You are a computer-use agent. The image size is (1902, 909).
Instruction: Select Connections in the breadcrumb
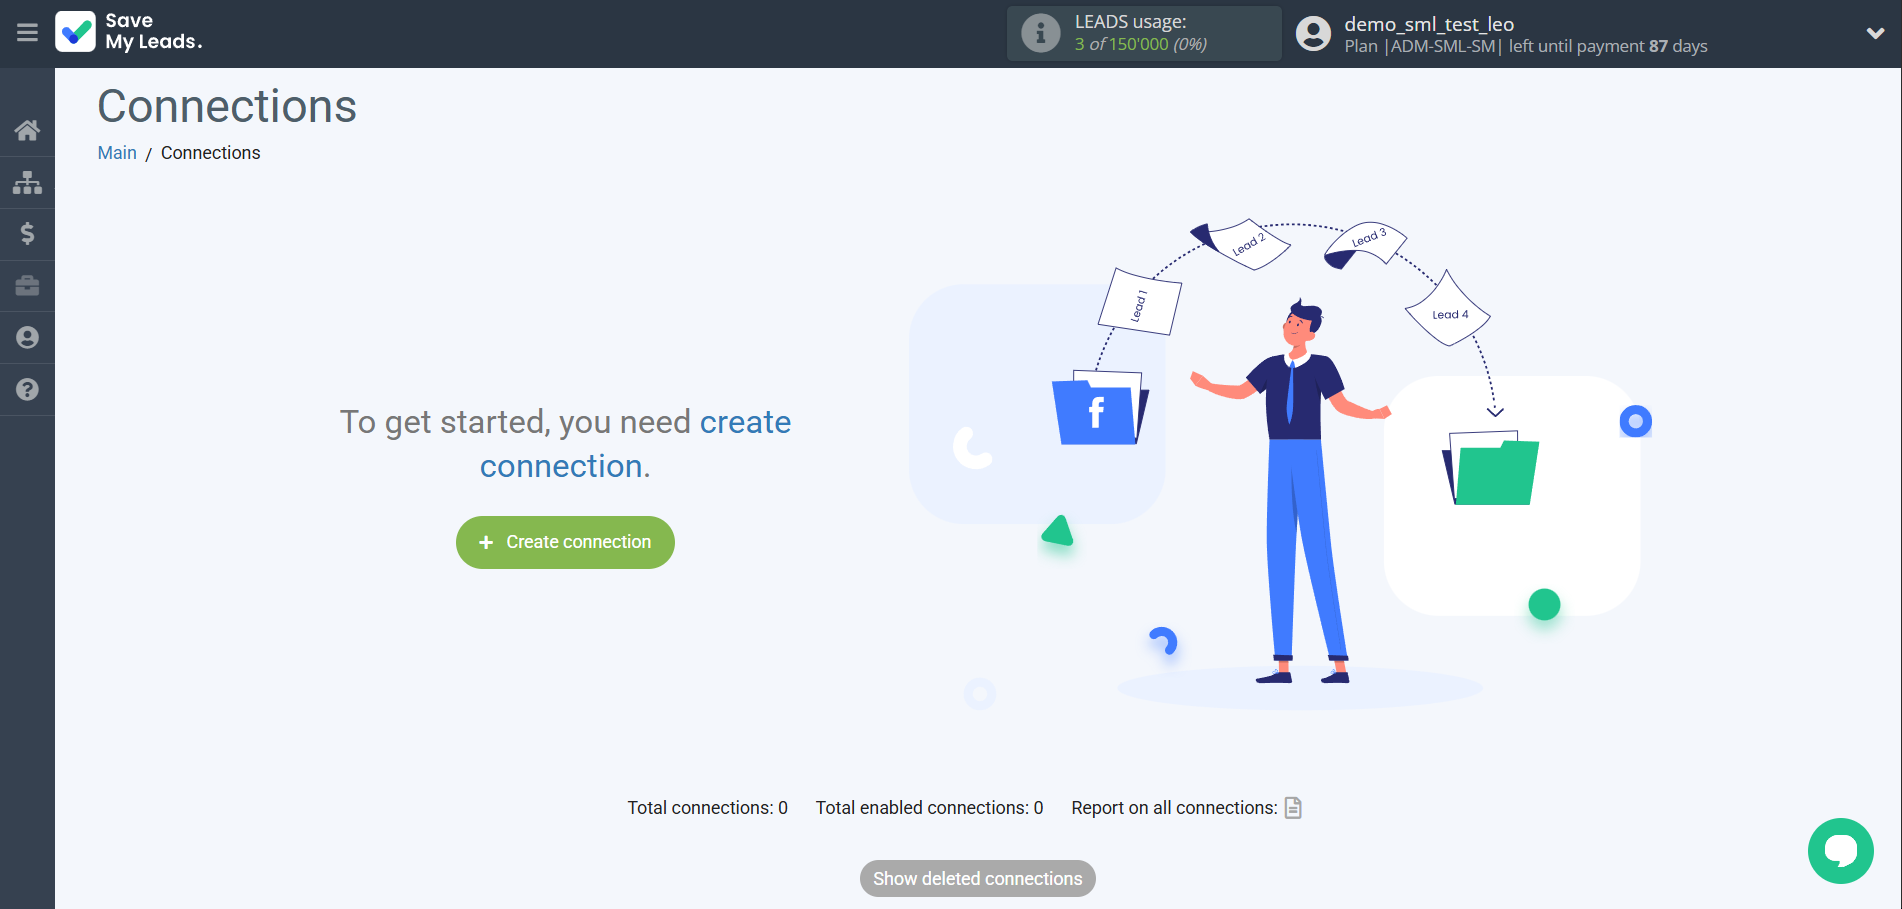pyautogui.click(x=210, y=152)
